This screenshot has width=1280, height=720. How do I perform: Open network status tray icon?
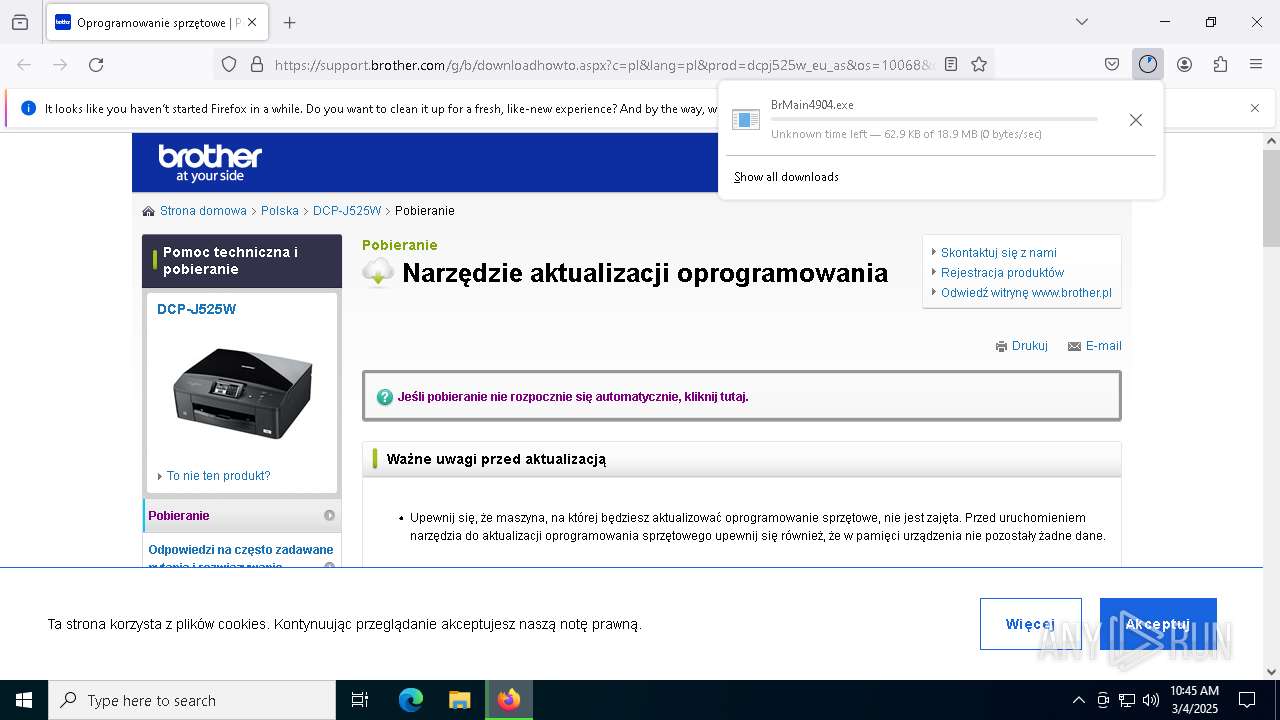point(1127,700)
